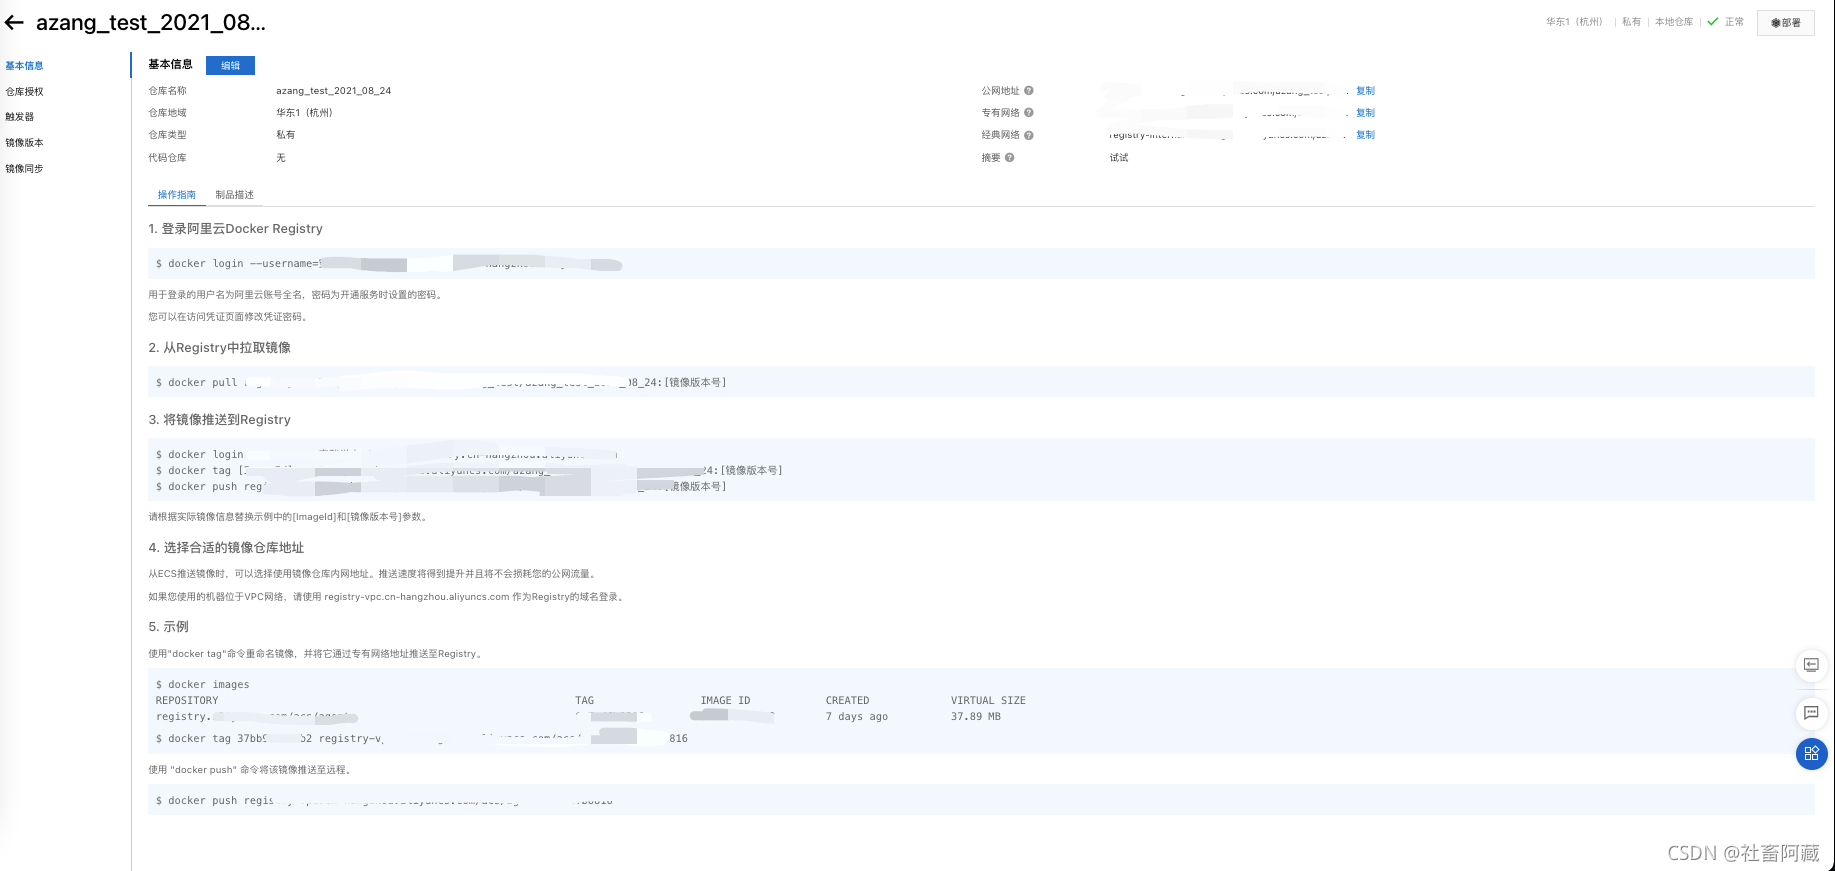Click the repository name azang_test_2021_08_24 value
The image size is (1835, 871).
pos(334,91)
